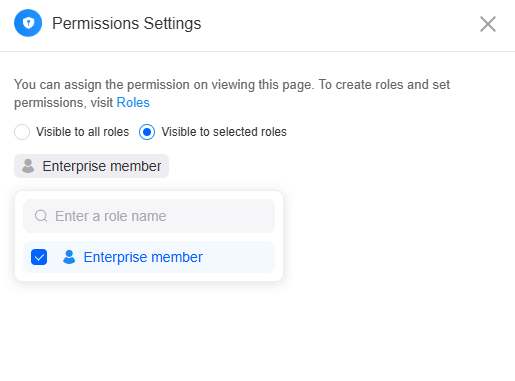Click the highlighted Enterprise member option row
The height and width of the screenshot is (381, 515).
(x=149, y=257)
